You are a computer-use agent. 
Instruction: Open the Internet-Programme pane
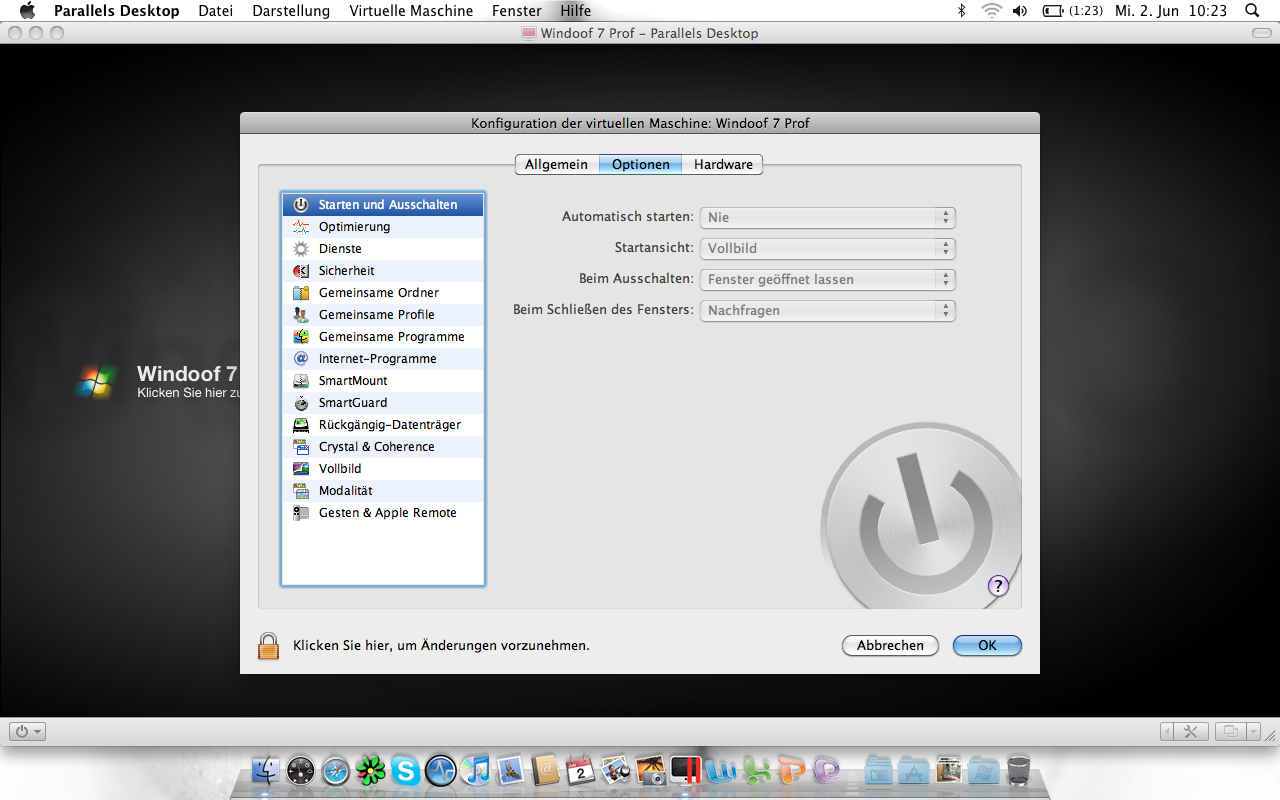(383, 358)
